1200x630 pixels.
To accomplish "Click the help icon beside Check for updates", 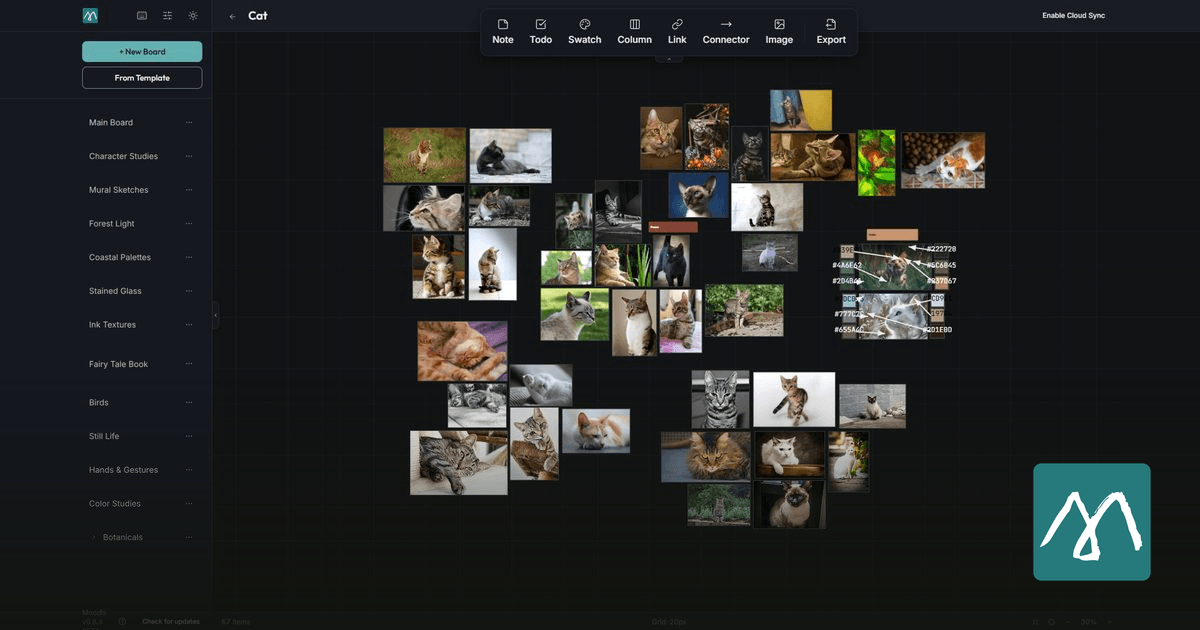I will tap(122, 622).
